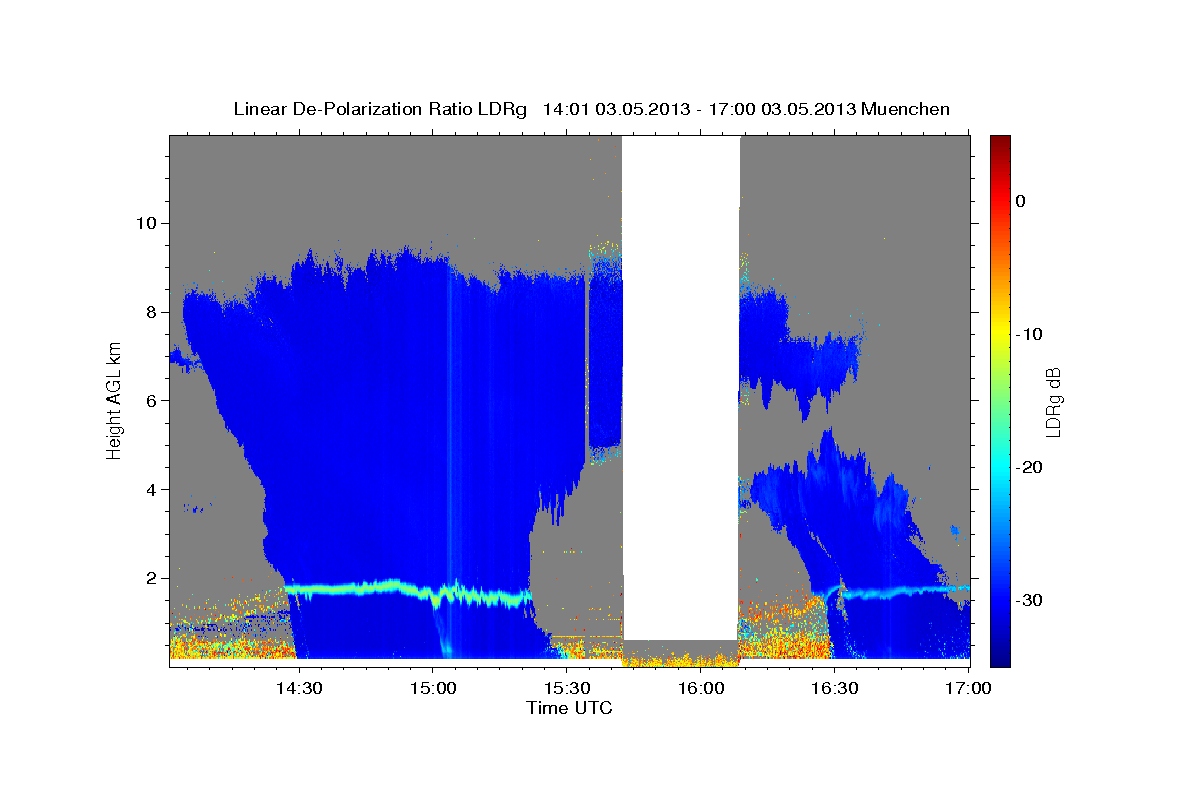This screenshot has height=800, width=1200.
Task: Click the plot title 'Linear De-Polarization Ratio LDRg'
Action: tap(380, 109)
